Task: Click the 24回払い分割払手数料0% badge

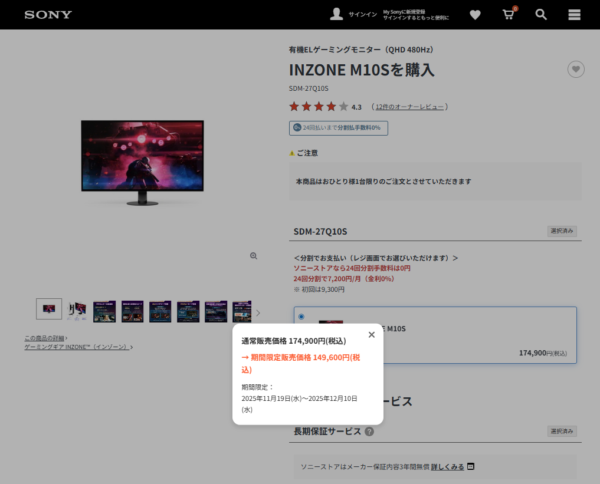Action: coord(339,128)
